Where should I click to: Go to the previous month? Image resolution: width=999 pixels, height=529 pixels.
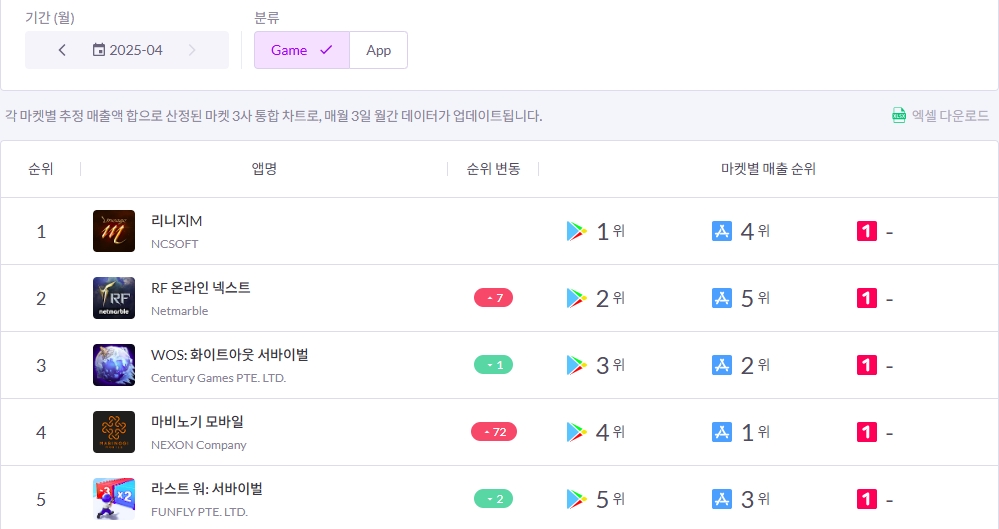point(62,50)
